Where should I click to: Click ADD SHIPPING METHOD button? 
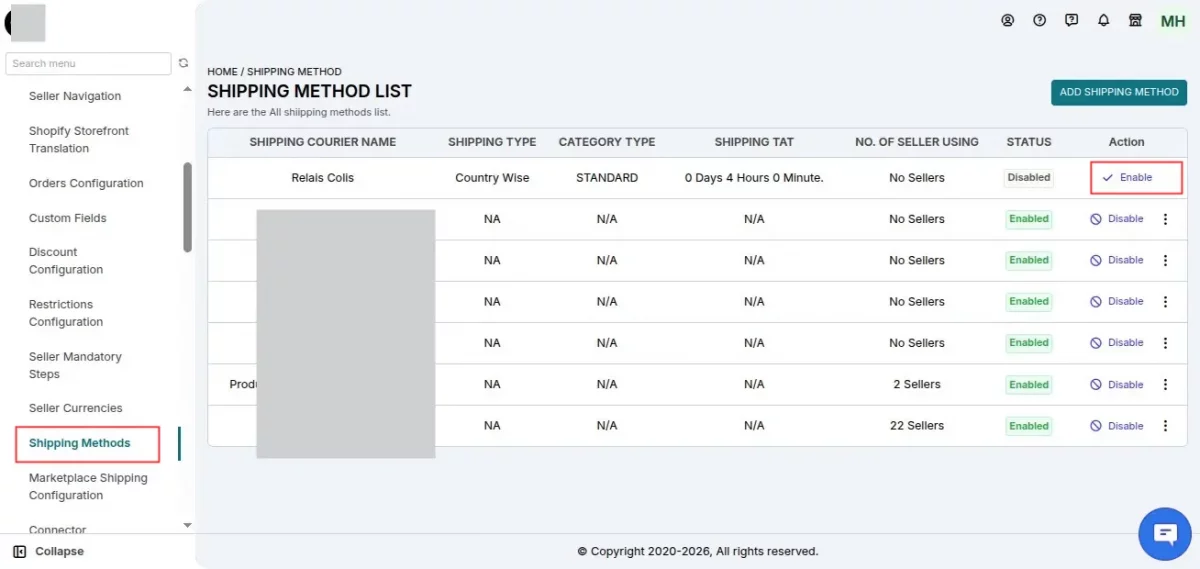(1118, 92)
